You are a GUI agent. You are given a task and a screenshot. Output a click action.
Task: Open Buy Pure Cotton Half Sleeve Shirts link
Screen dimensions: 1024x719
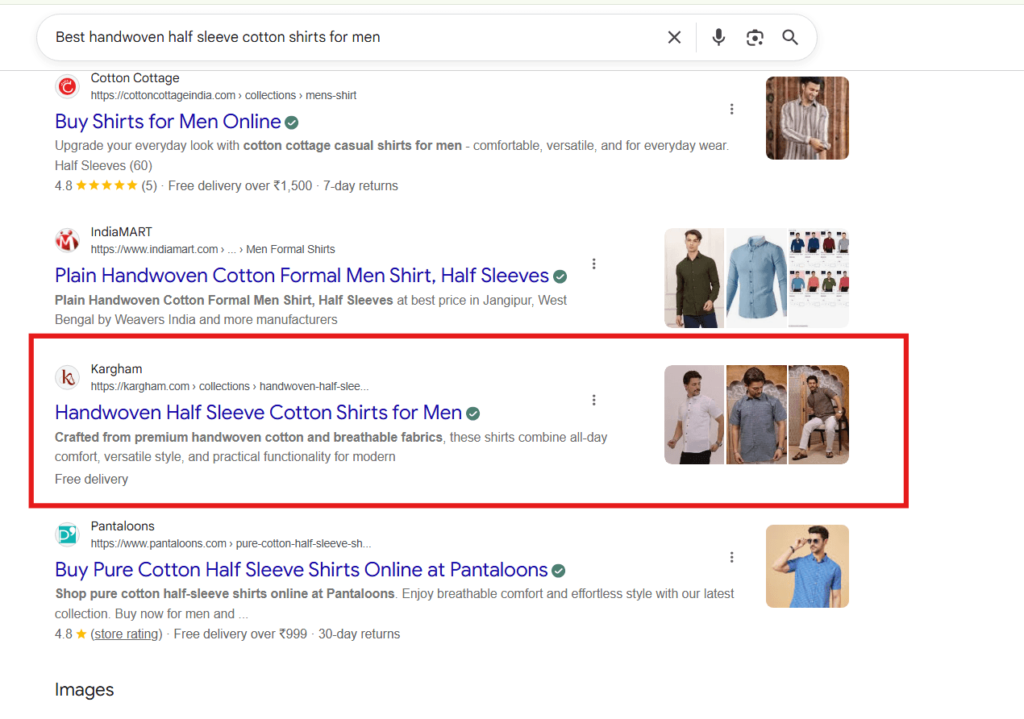301,569
